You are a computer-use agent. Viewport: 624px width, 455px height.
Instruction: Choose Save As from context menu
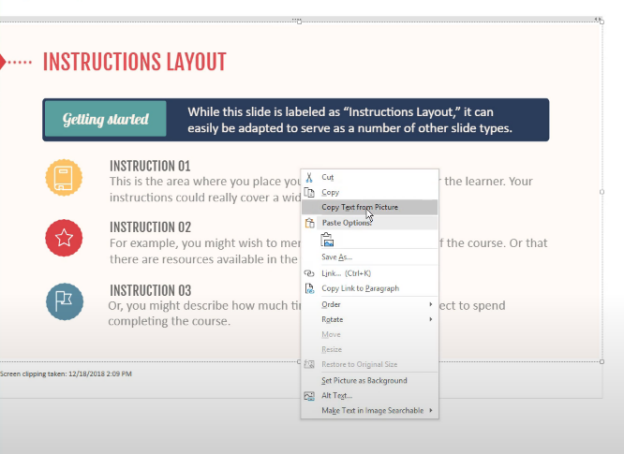pyautogui.click(x=336, y=257)
